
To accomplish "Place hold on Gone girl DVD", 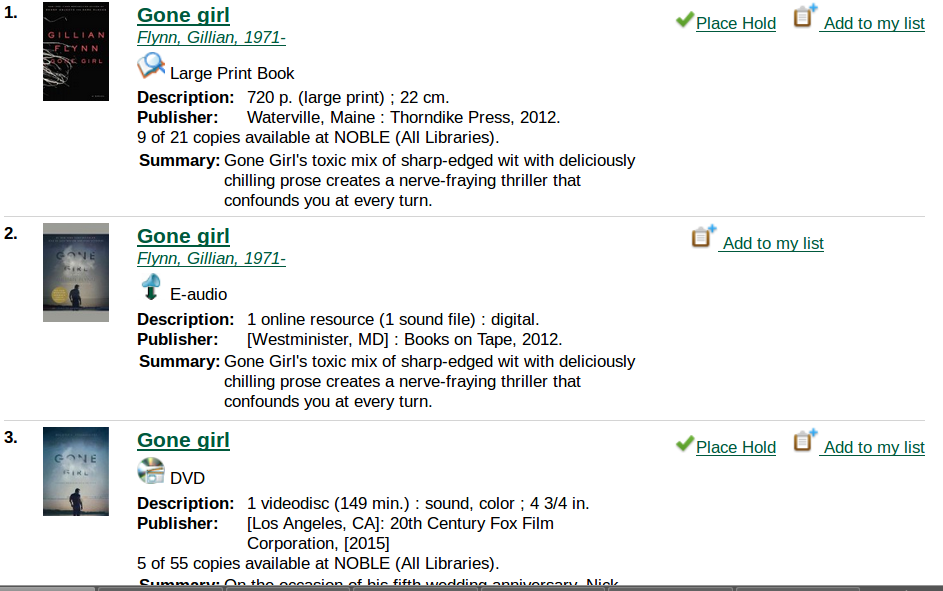I will point(736,447).
